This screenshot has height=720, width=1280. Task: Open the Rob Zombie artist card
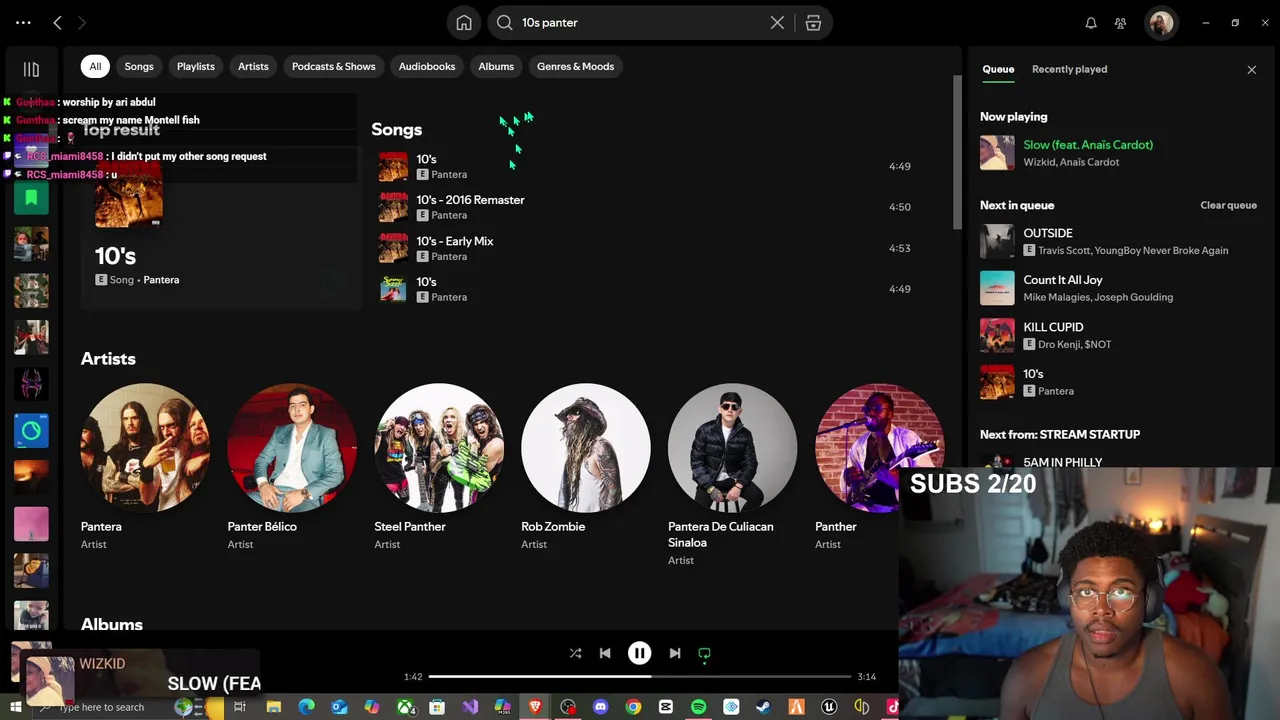coord(585,466)
